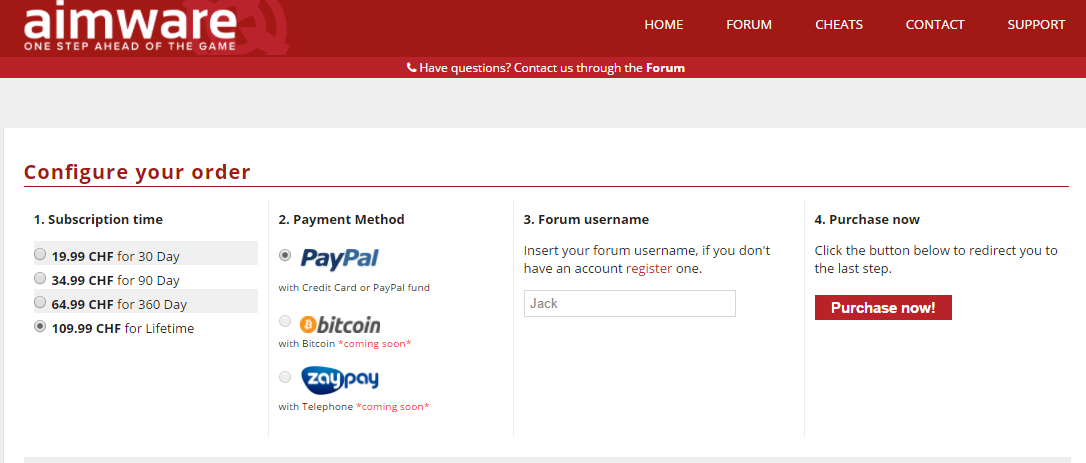Screen dimensions: 1086x463
Task: Click the 'Configure your order' heading
Action: (x=137, y=172)
